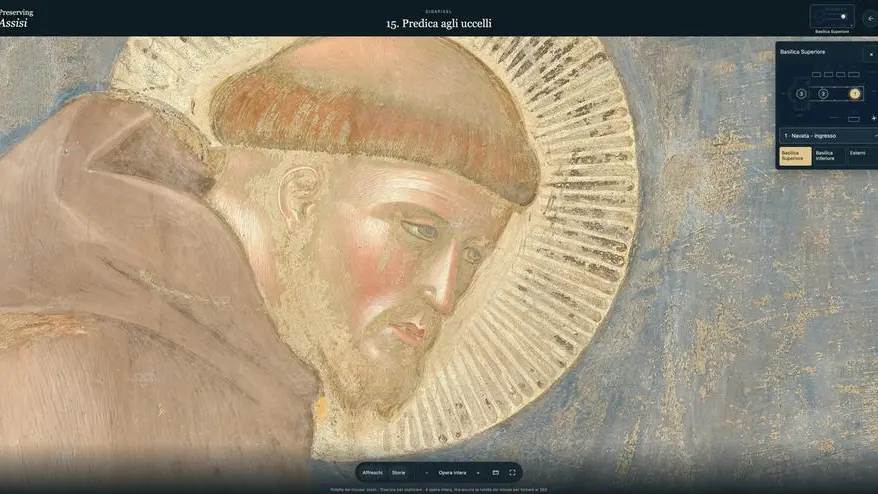878x494 pixels.
Task: Switch to the Esterni tab
Action: click(861, 156)
